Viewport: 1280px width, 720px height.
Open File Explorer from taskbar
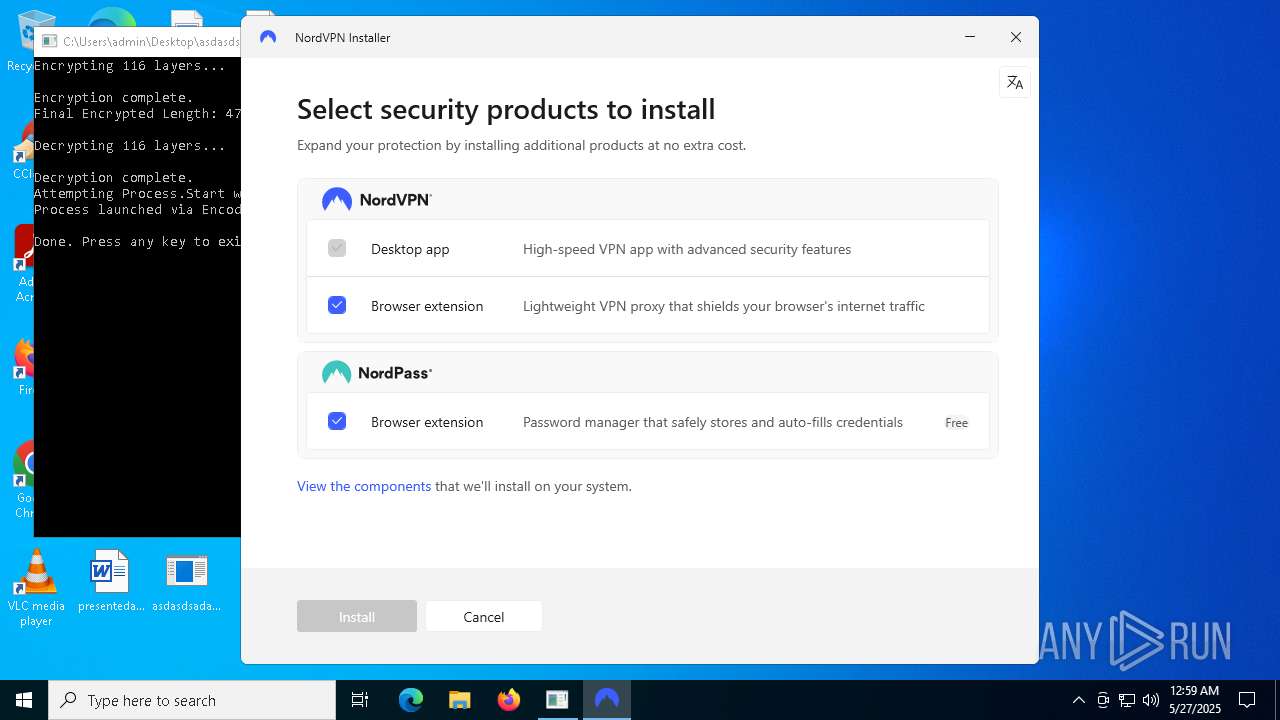pyautogui.click(x=459, y=700)
